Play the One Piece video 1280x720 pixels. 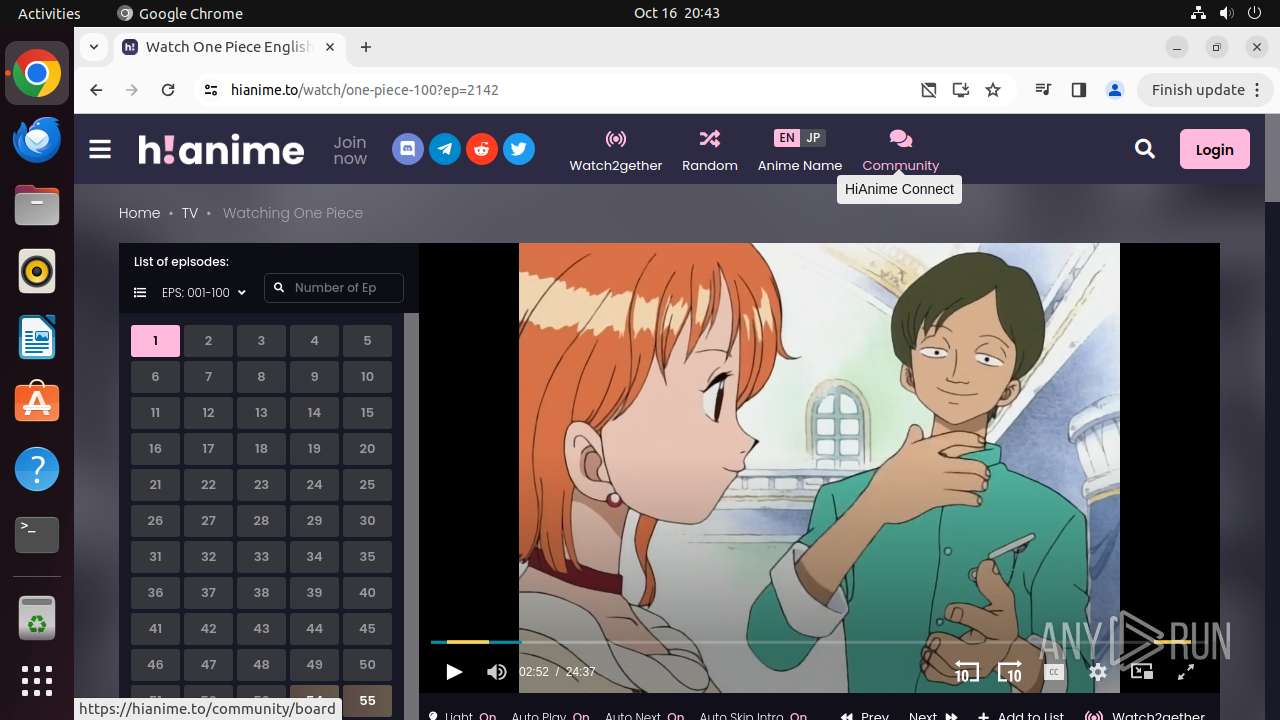454,672
